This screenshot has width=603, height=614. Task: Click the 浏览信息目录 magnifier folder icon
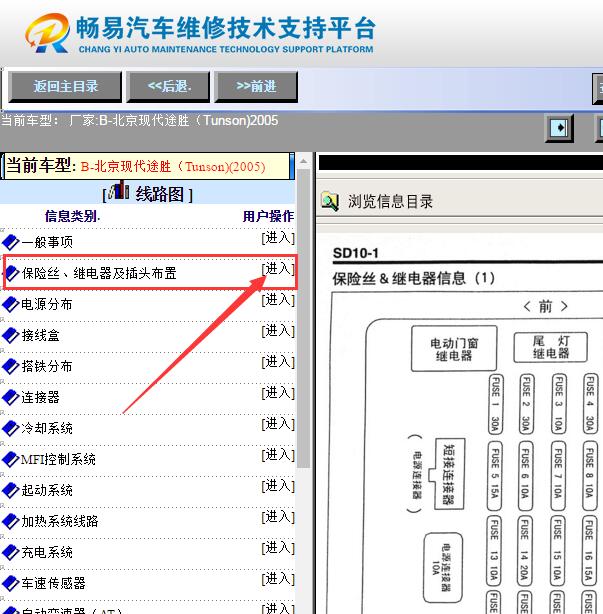click(330, 201)
